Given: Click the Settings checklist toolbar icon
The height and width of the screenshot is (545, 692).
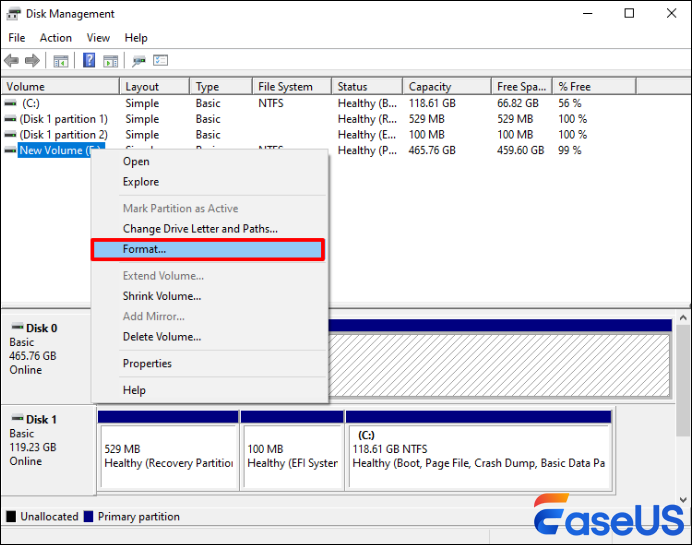Looking at the screenshot, I should click(160, 61).
